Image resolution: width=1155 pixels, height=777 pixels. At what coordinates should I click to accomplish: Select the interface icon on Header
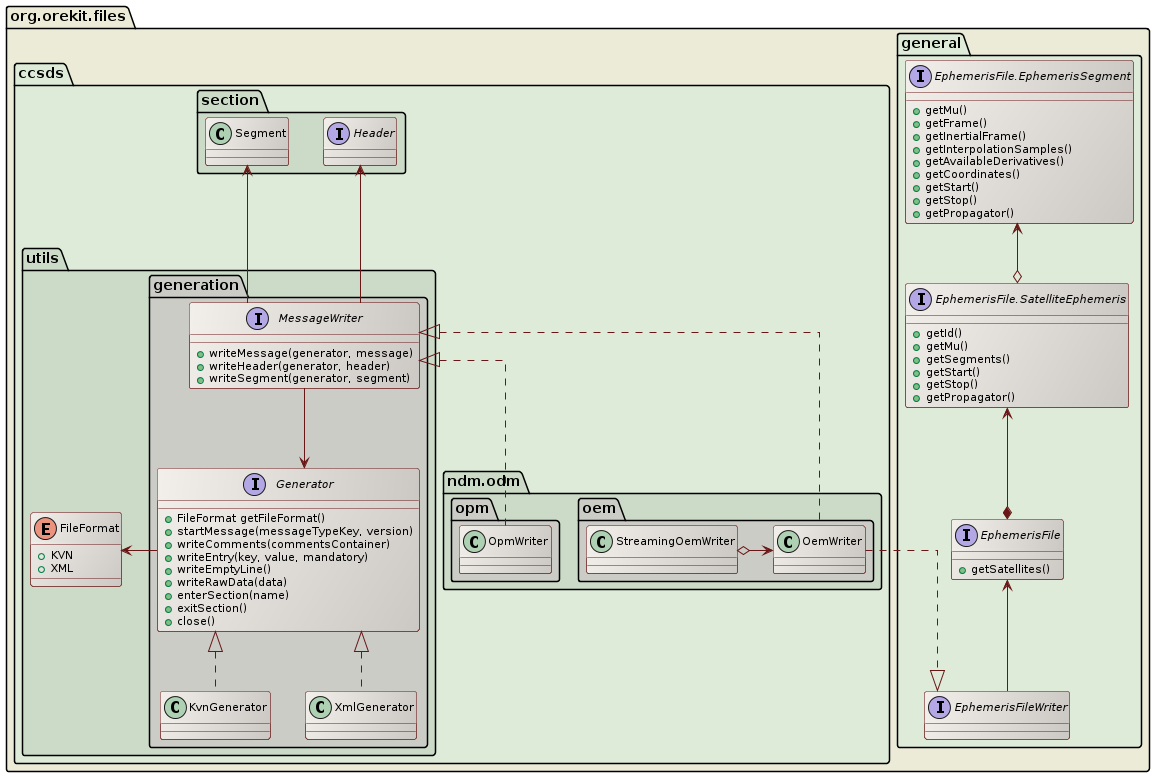tap(339, 133)
